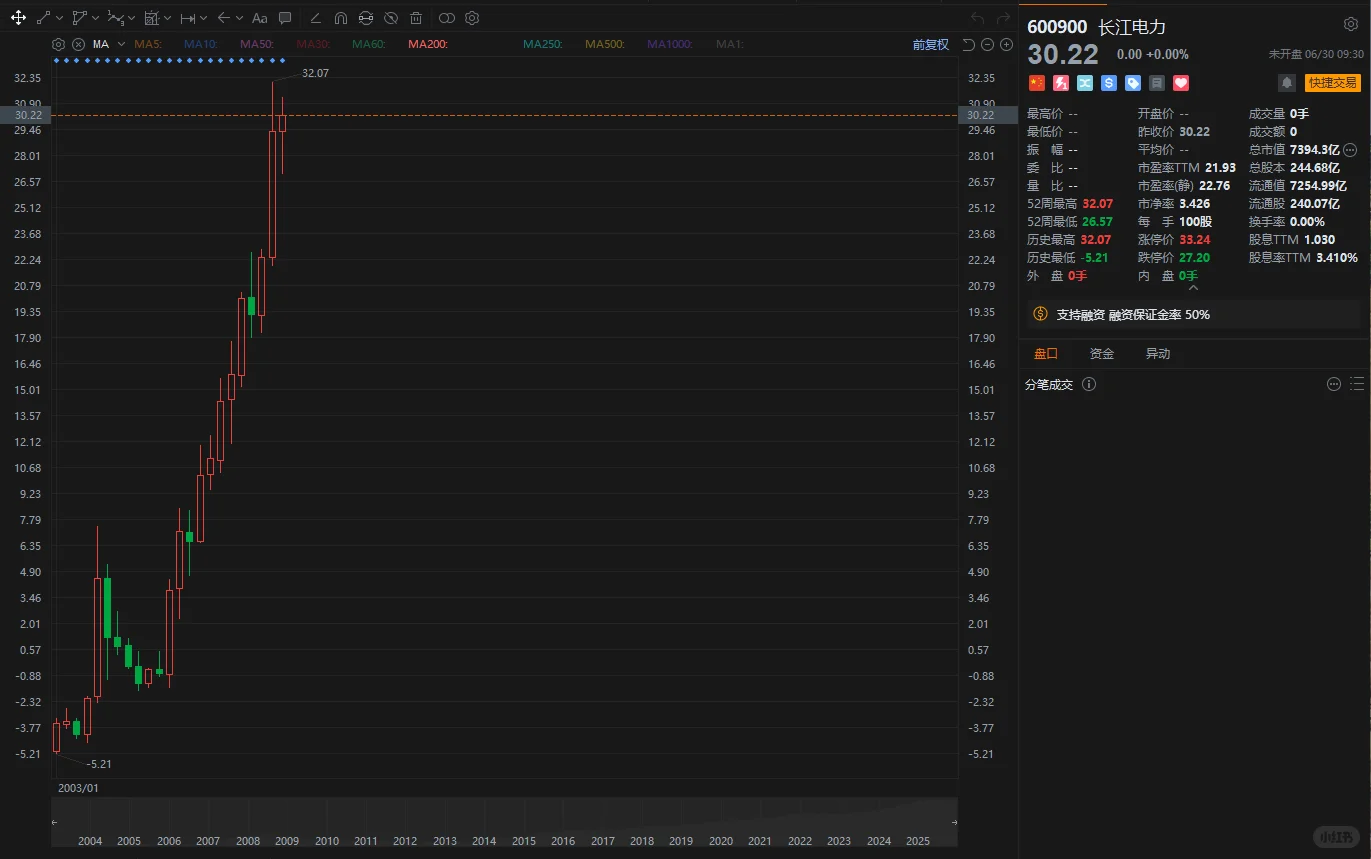Click the overlapping circles compare icon
Screen dimensions: 1371x859
[x=446, y=18]
